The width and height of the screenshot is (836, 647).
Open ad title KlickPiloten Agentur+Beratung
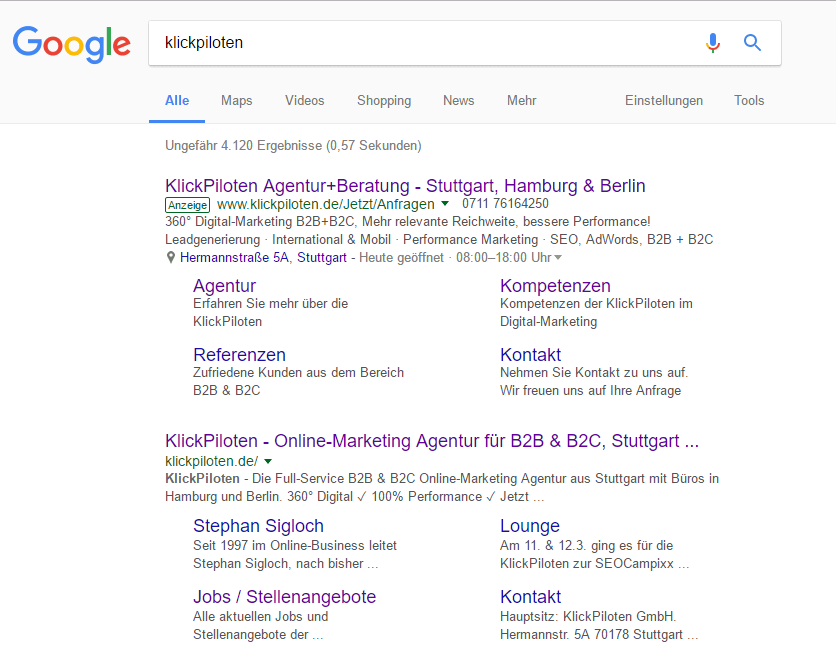[405, 185]
